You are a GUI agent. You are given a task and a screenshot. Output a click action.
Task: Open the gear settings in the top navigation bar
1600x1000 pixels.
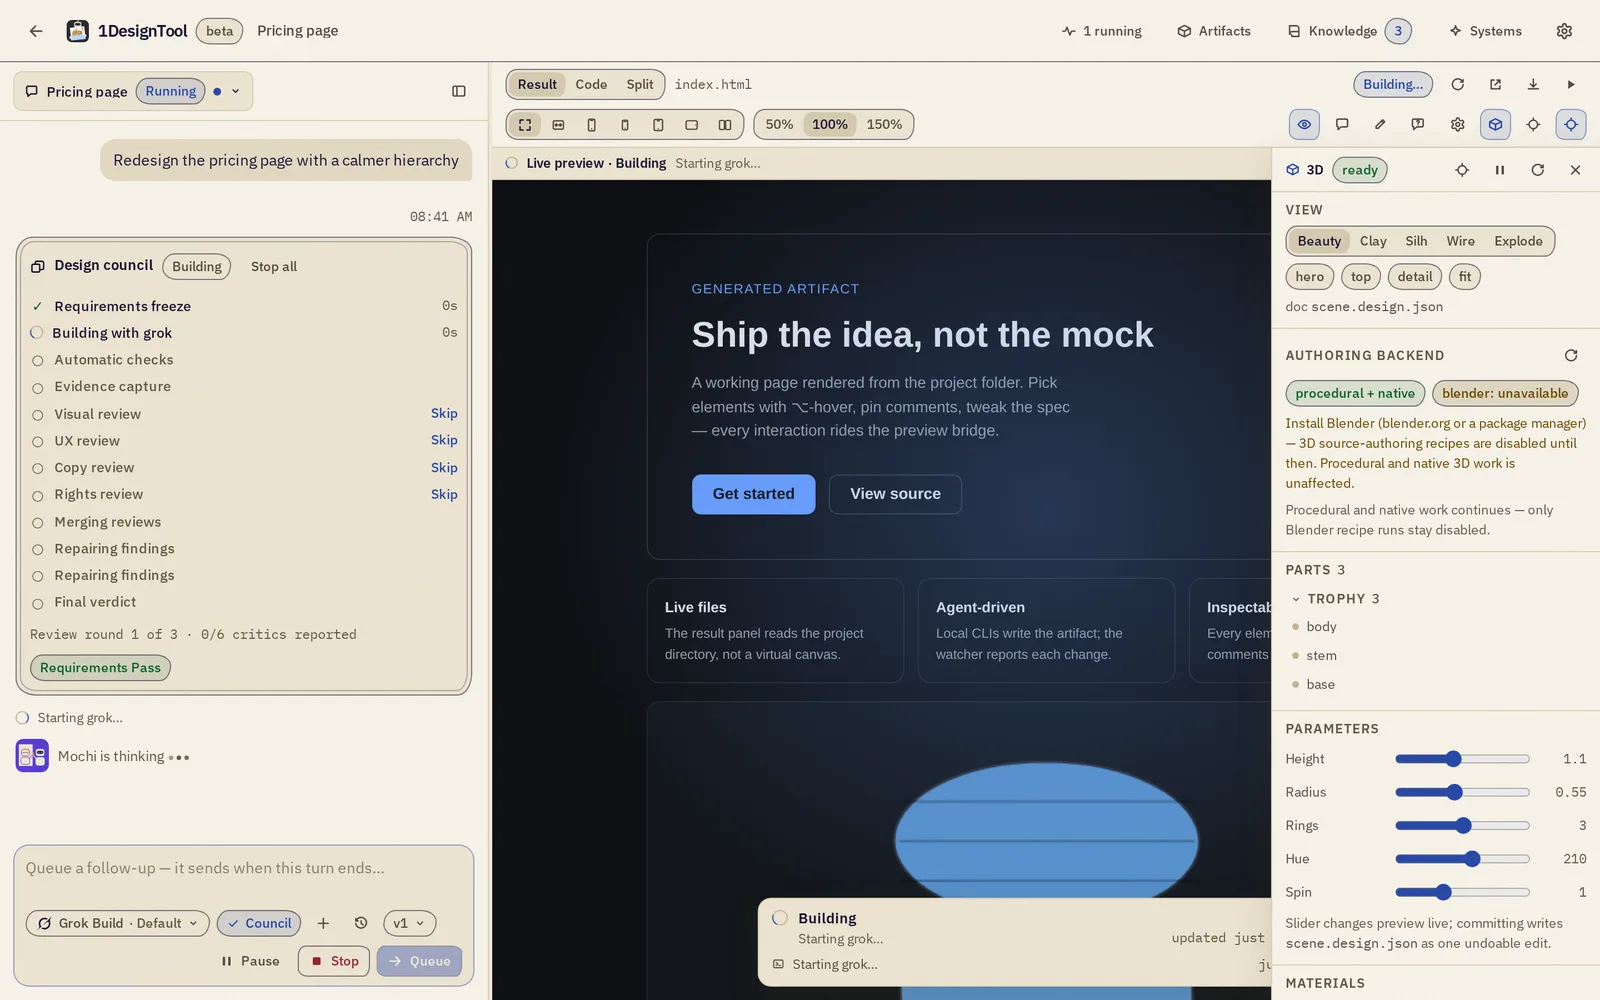[x=1564, y=31]
